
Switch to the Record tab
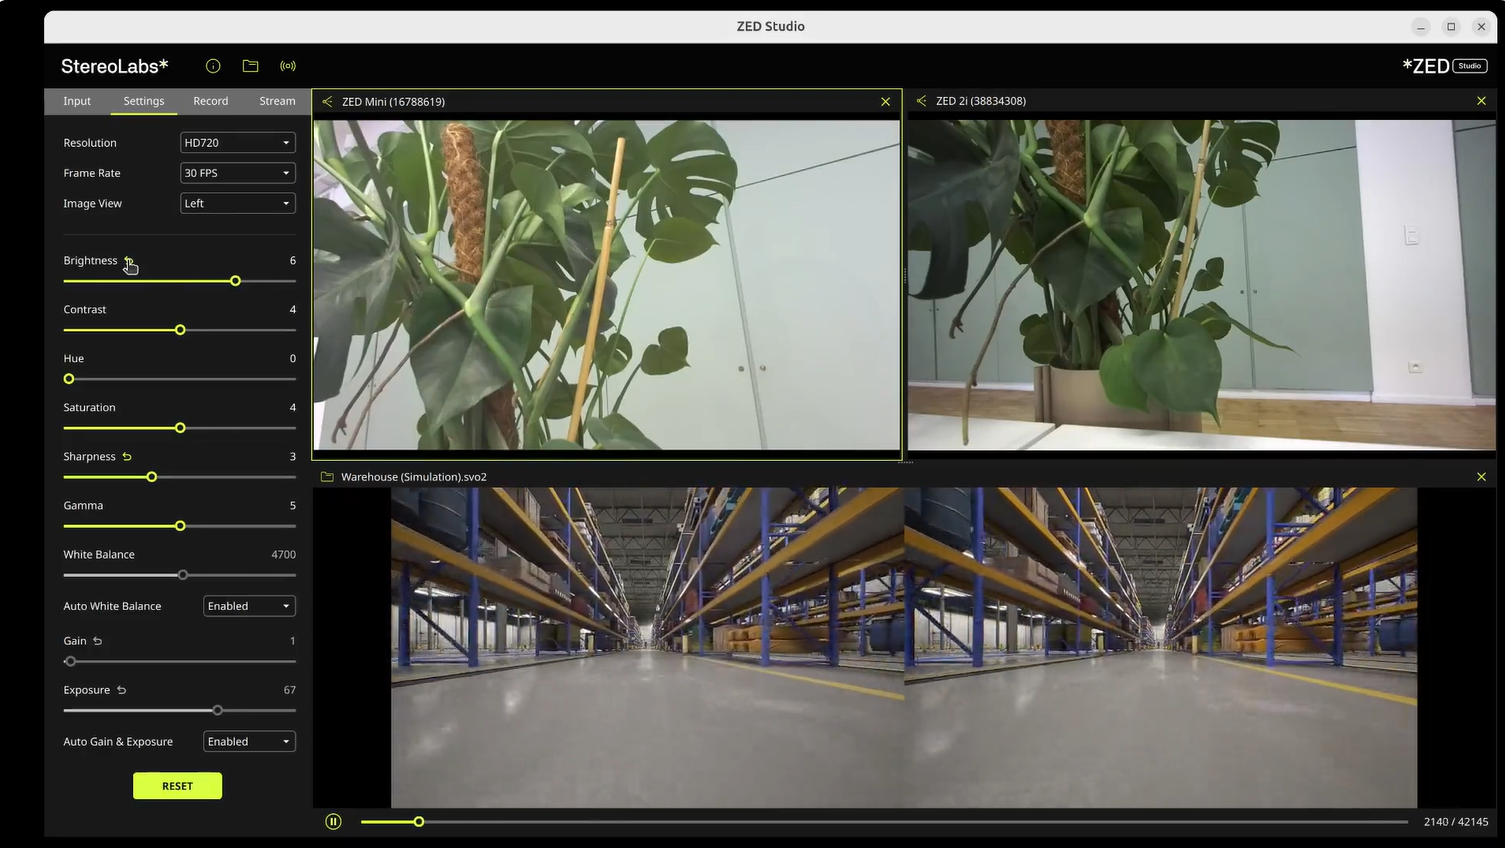point(210,101)
